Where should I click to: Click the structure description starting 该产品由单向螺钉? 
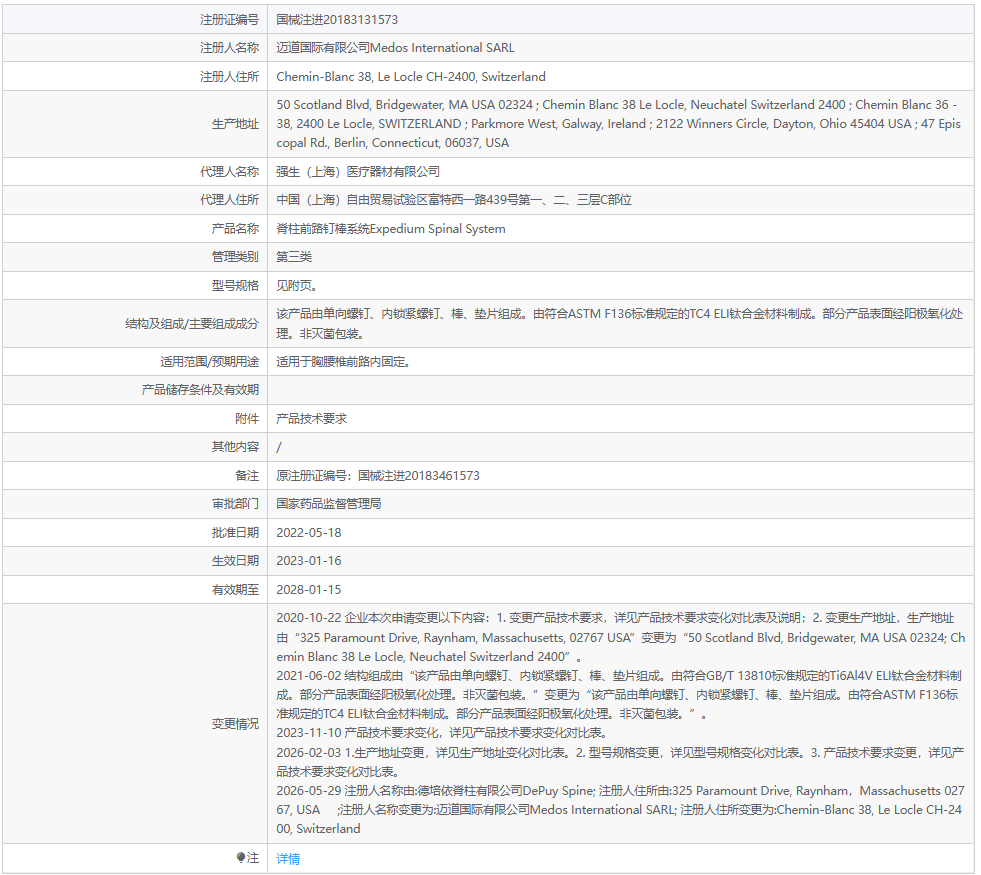tap(619, 323)
